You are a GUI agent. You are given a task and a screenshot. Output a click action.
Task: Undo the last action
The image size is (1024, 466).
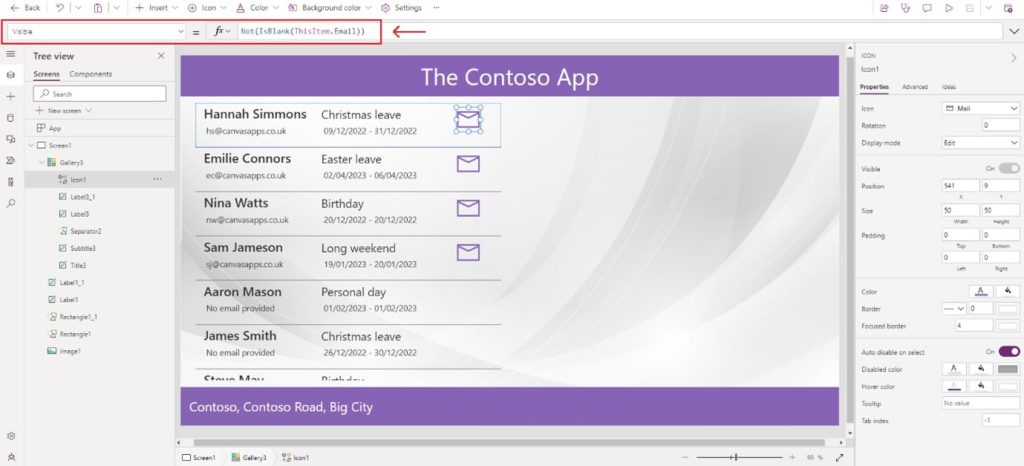(x=60, y=8)
